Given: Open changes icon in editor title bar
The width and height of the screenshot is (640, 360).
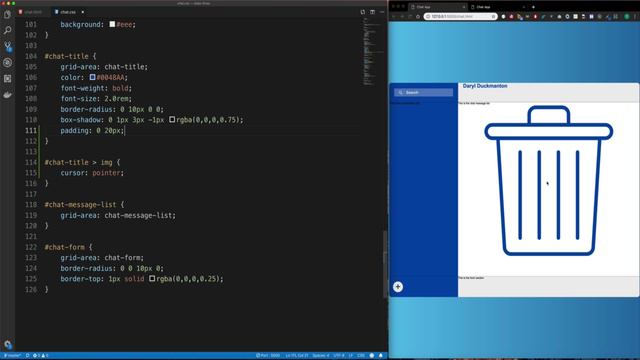Looking at the screenshot, I should point(362,12).
